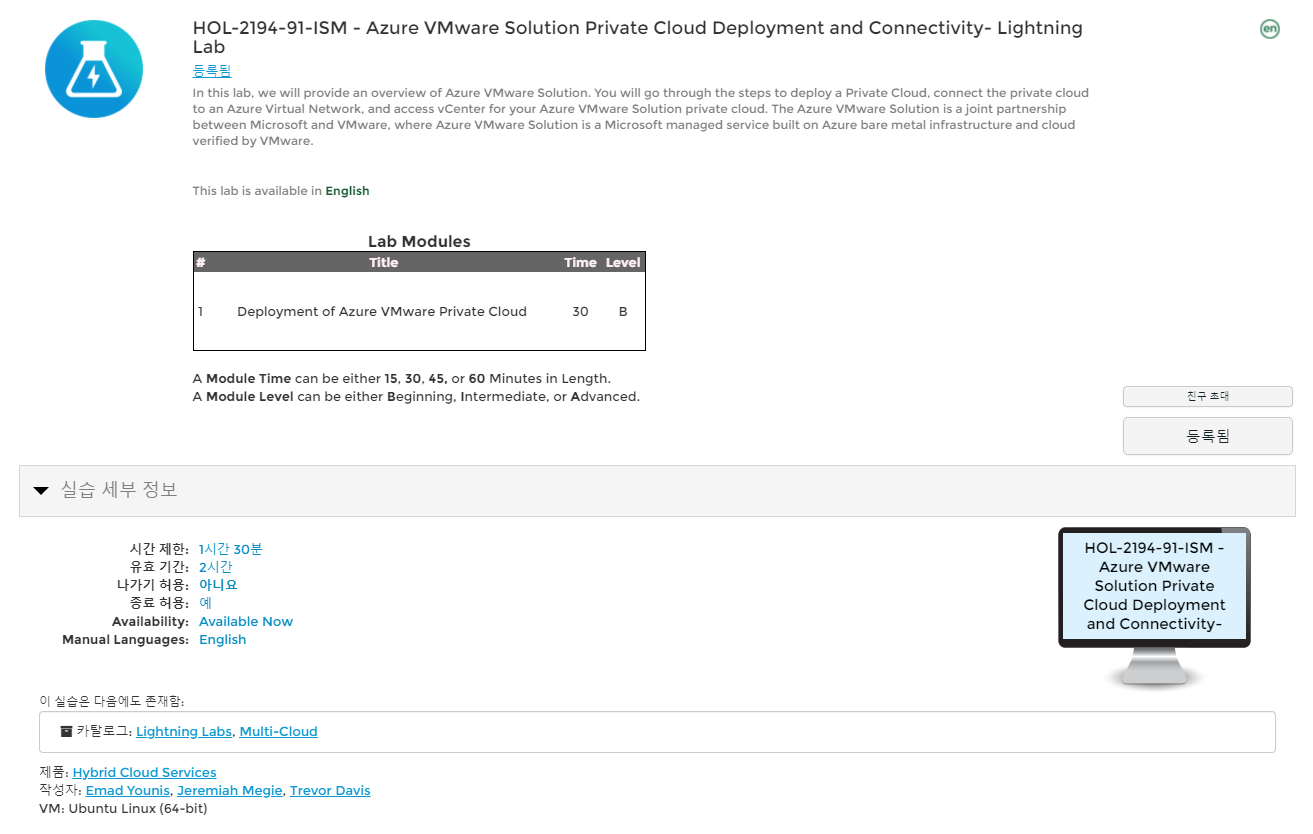Click the 1시간 30분 time limit value
This screenshot has width=1313, height=834.
(x=231, y=549)
